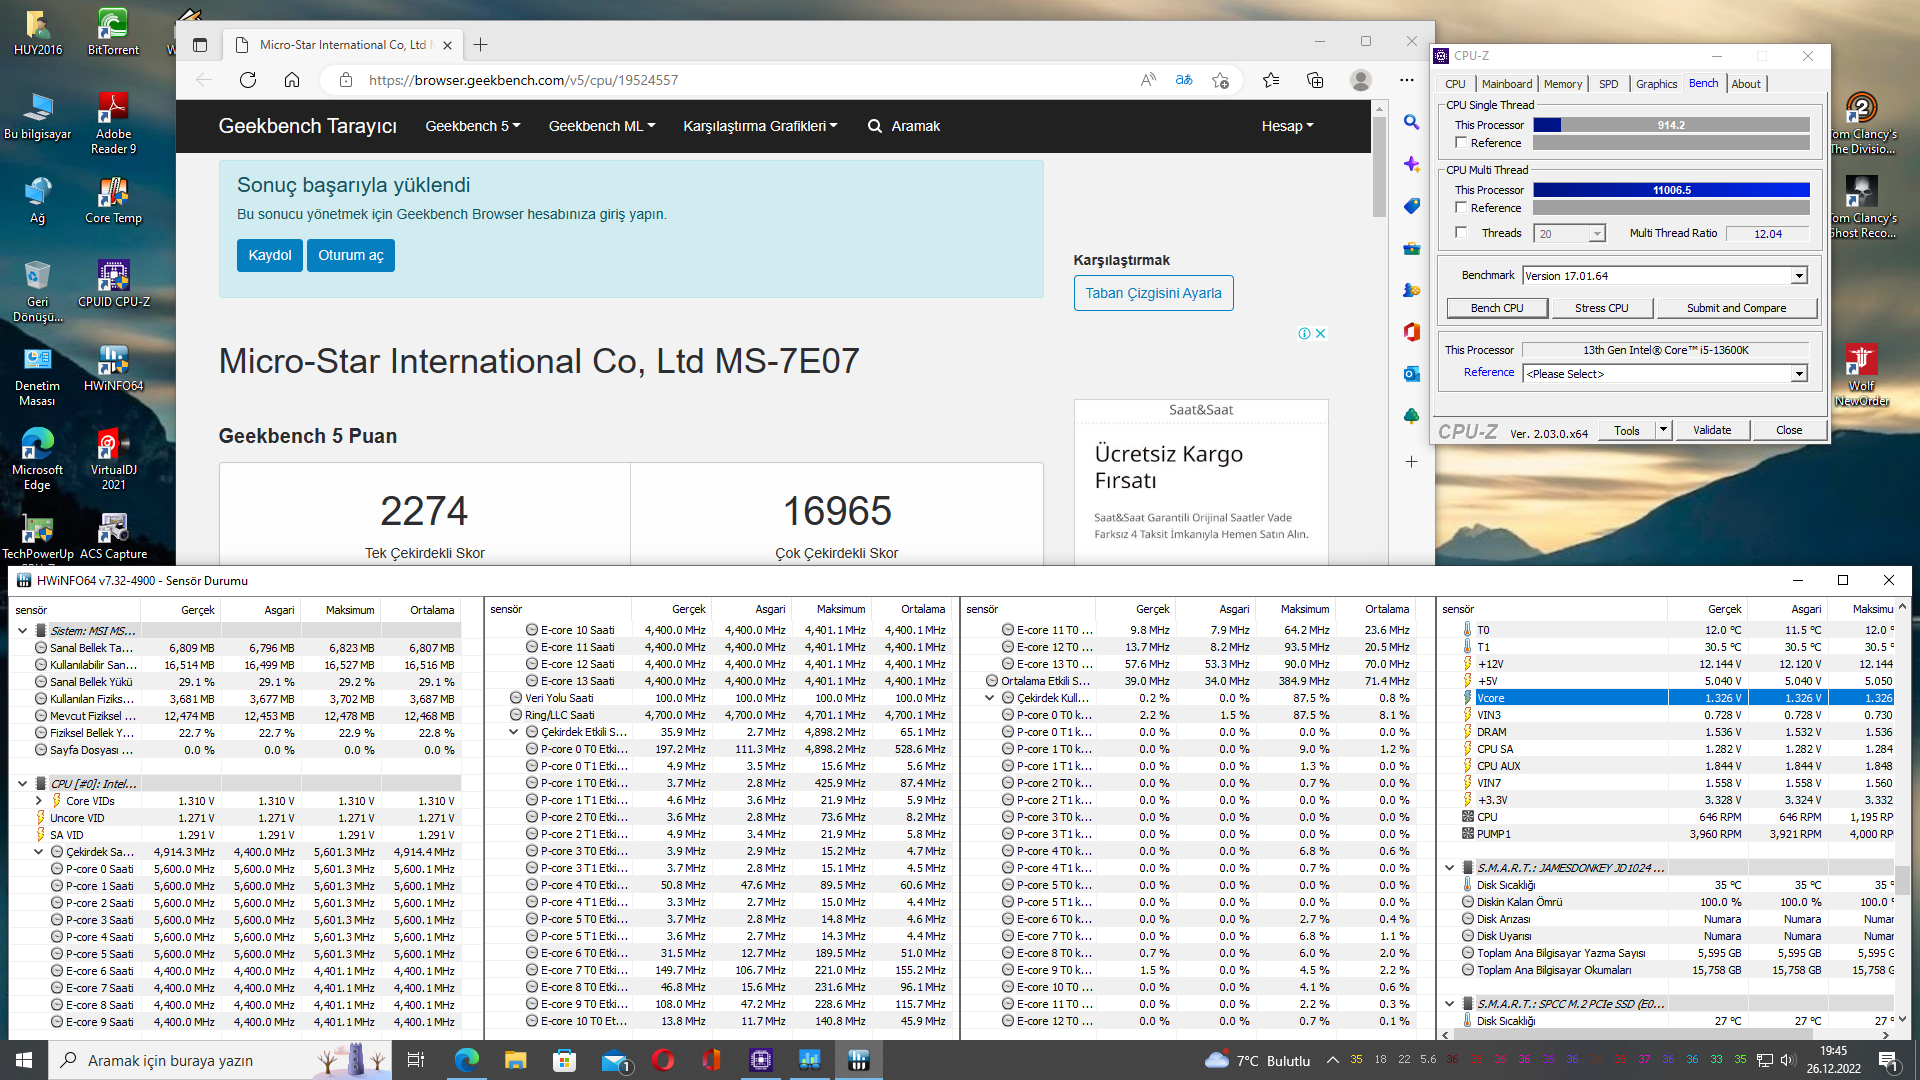This screenshot has height=1080, width=1920.
Task: Enable Multi Thread Reference checkbox in CPU-Z
Action: coord(1461,208)
